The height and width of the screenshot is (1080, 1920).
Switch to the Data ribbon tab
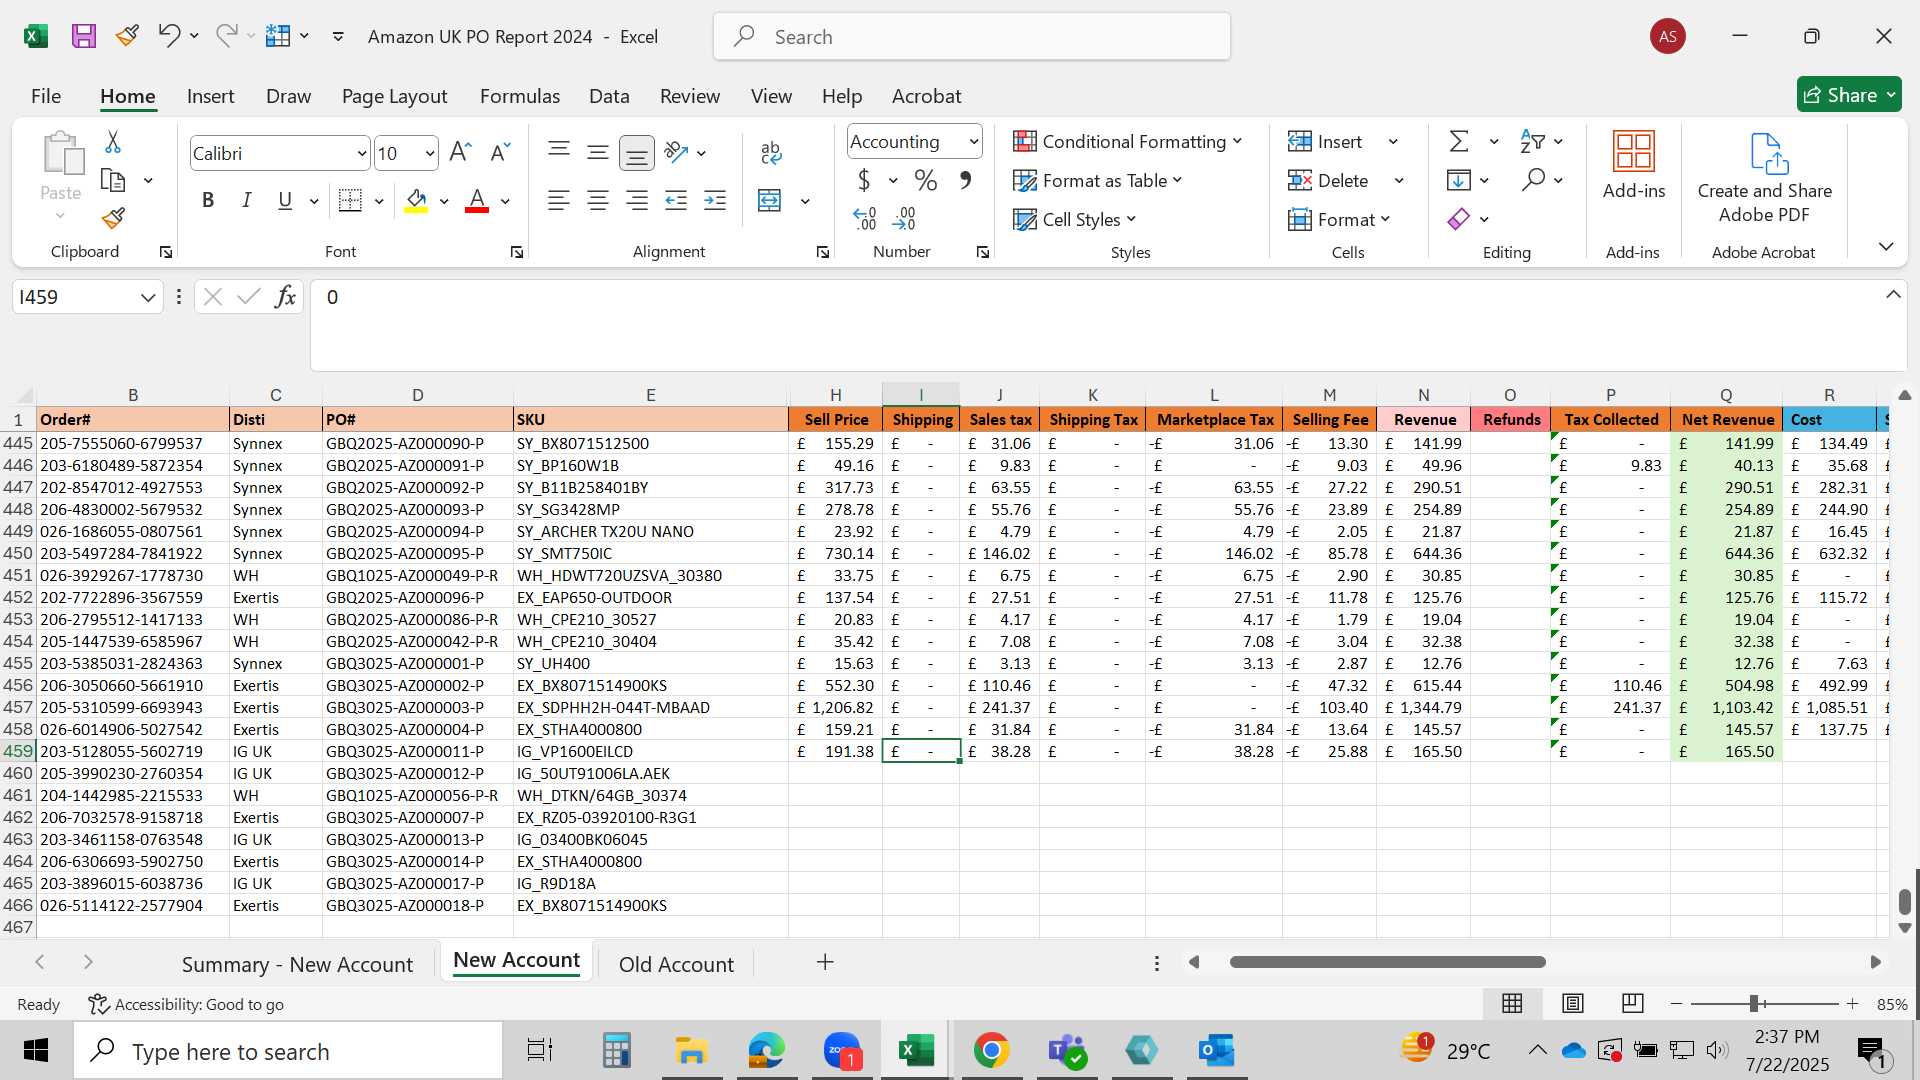point(609,96)
